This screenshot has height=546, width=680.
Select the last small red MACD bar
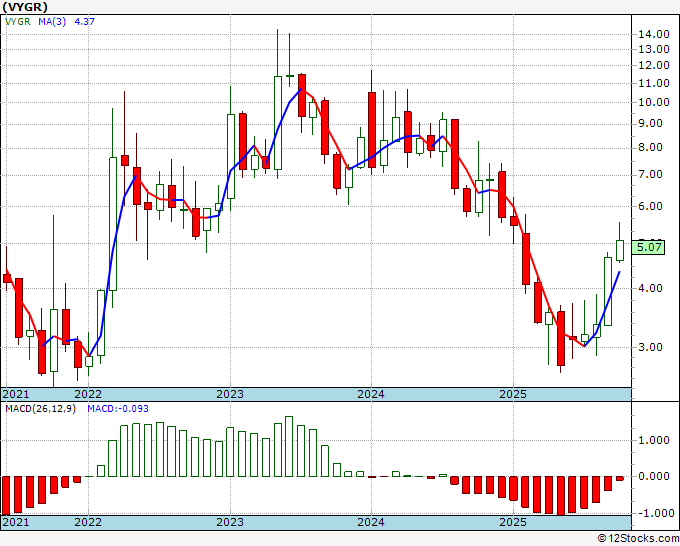tap(620, 478)
